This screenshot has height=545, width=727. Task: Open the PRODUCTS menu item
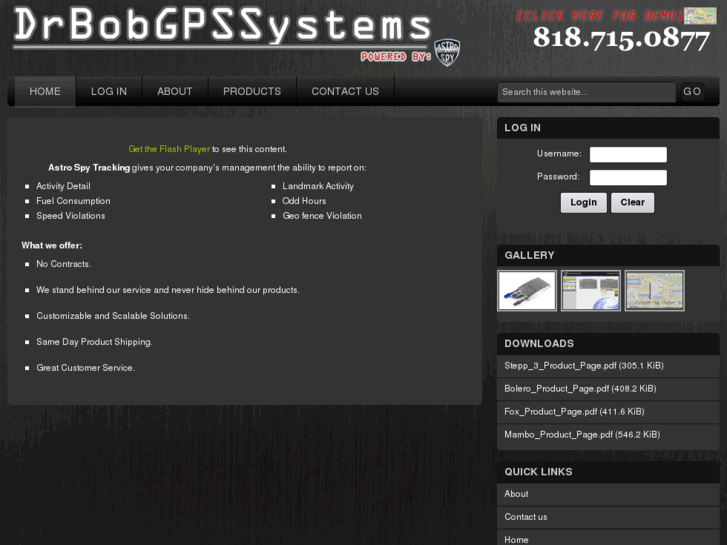(252, 91)
